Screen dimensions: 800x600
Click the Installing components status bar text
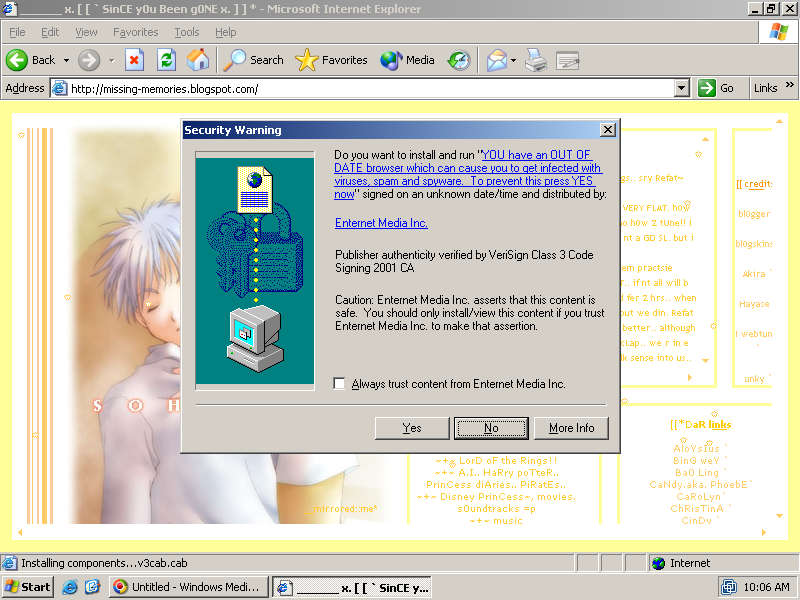pos(104,563)
